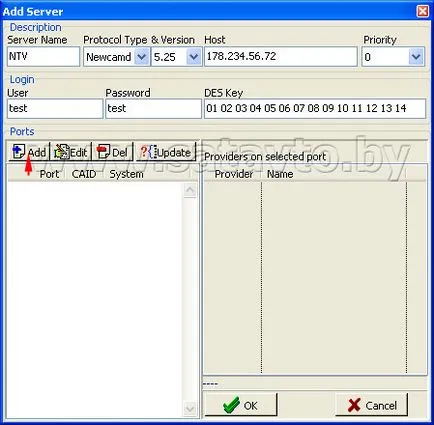
Task: Click the green checkmark OK button
Action: pyautogui.click(x=241, y=405)
